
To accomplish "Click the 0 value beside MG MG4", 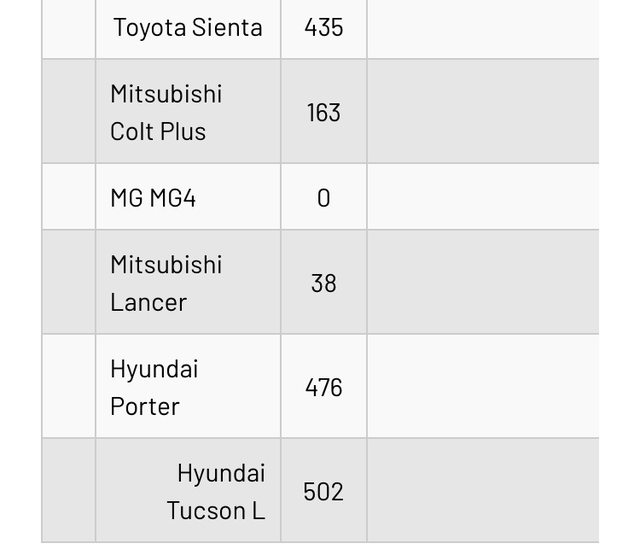I will (323, 197).
